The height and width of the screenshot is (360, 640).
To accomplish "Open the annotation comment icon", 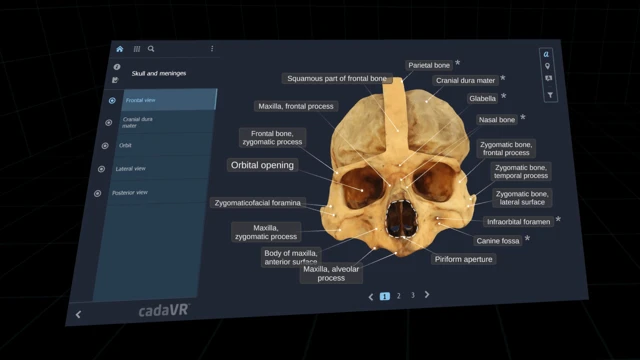I will pyautogui.click(x=549, y=78).
